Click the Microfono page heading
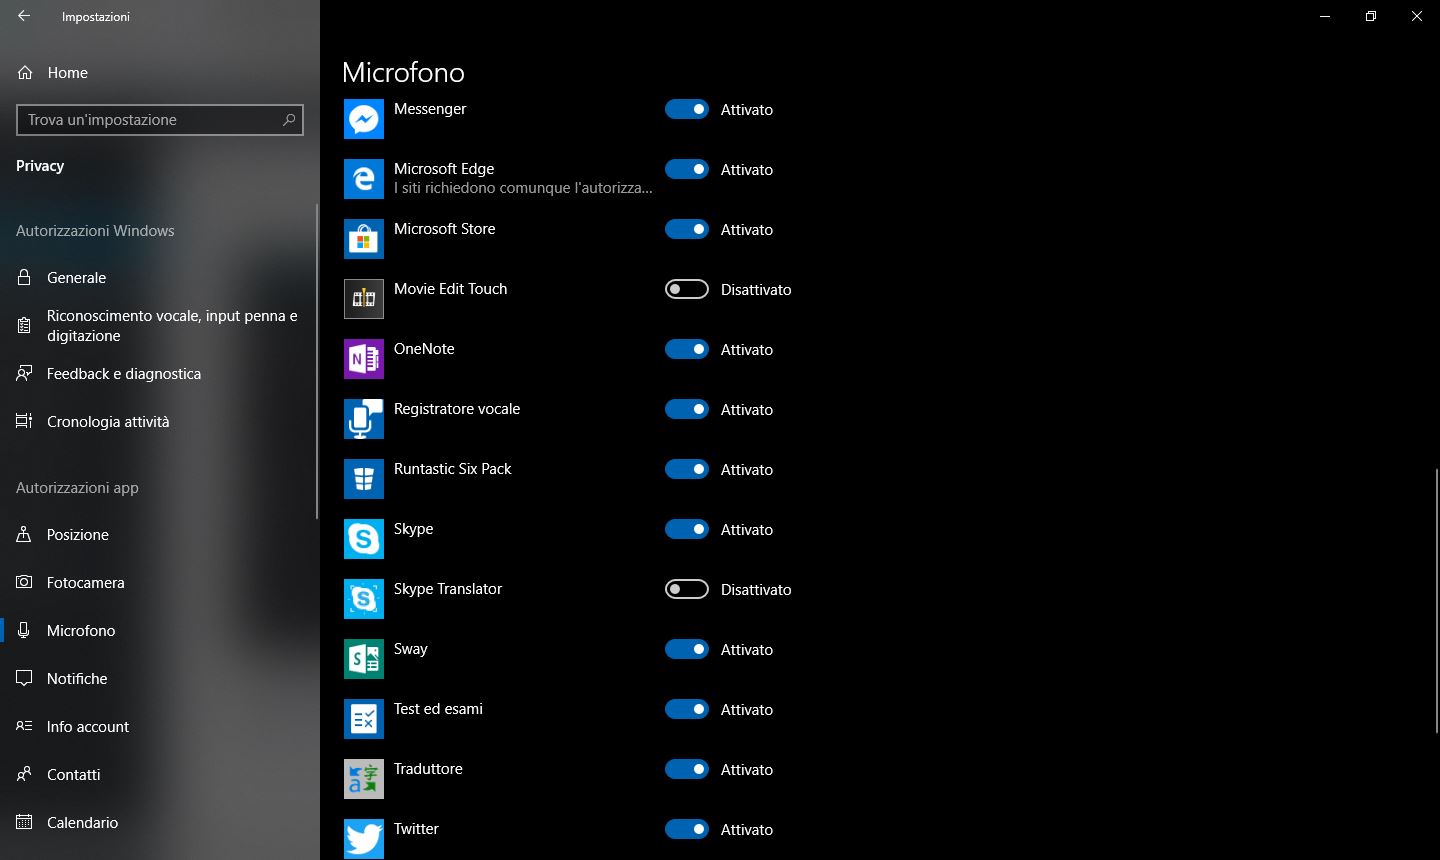This screenshot has height=860, width=1440. coord(403,72)
